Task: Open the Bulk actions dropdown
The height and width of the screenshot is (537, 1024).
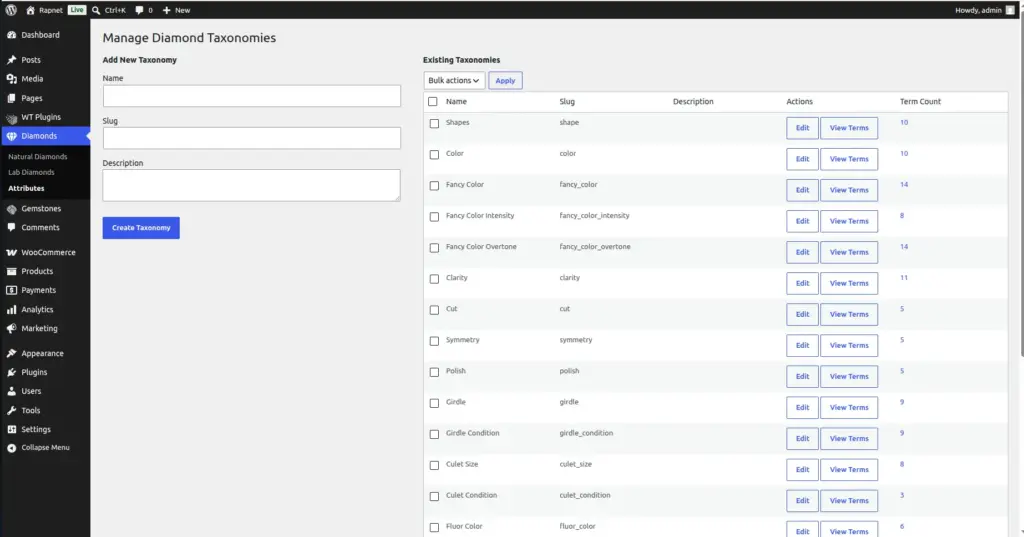Action: click(454, 80)
